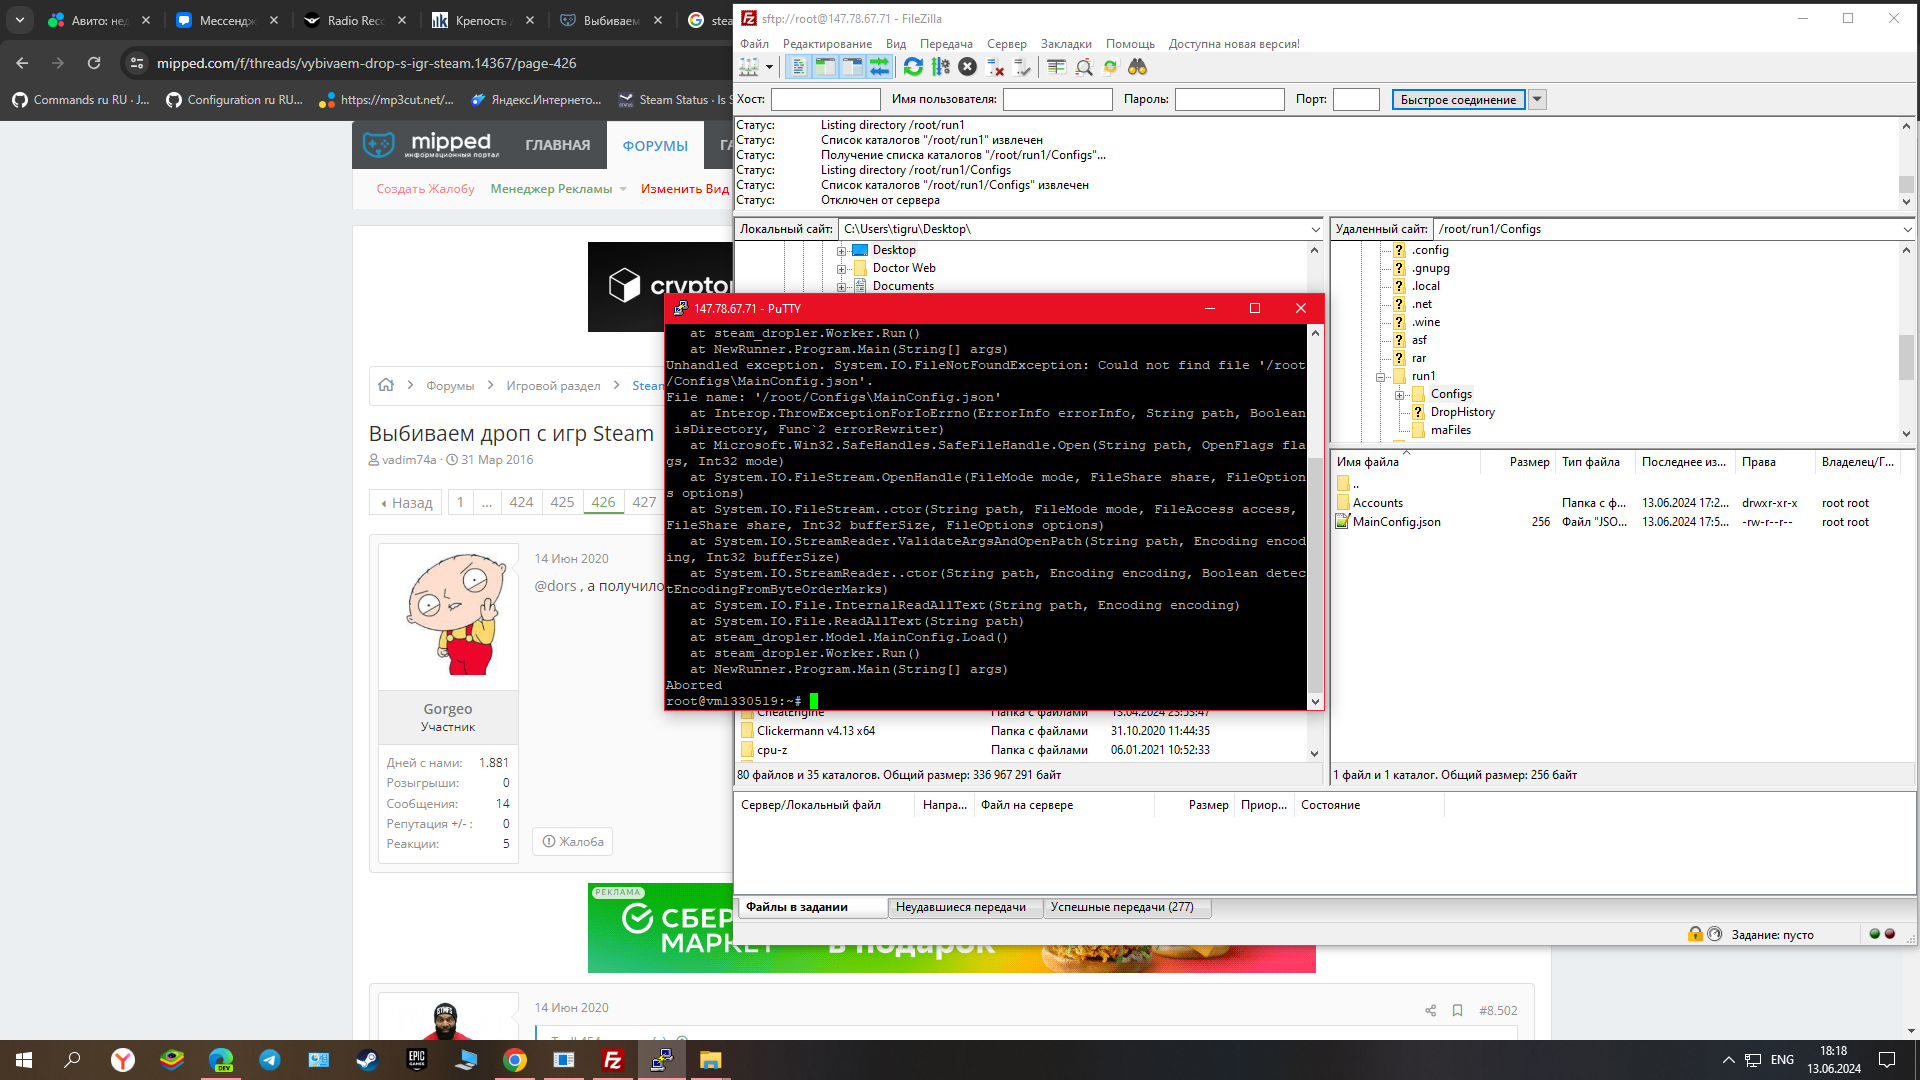Expand Doctor Web folder in local tree
Viewport: 1920px width, 1080px height.
click(x=841, y=269)
